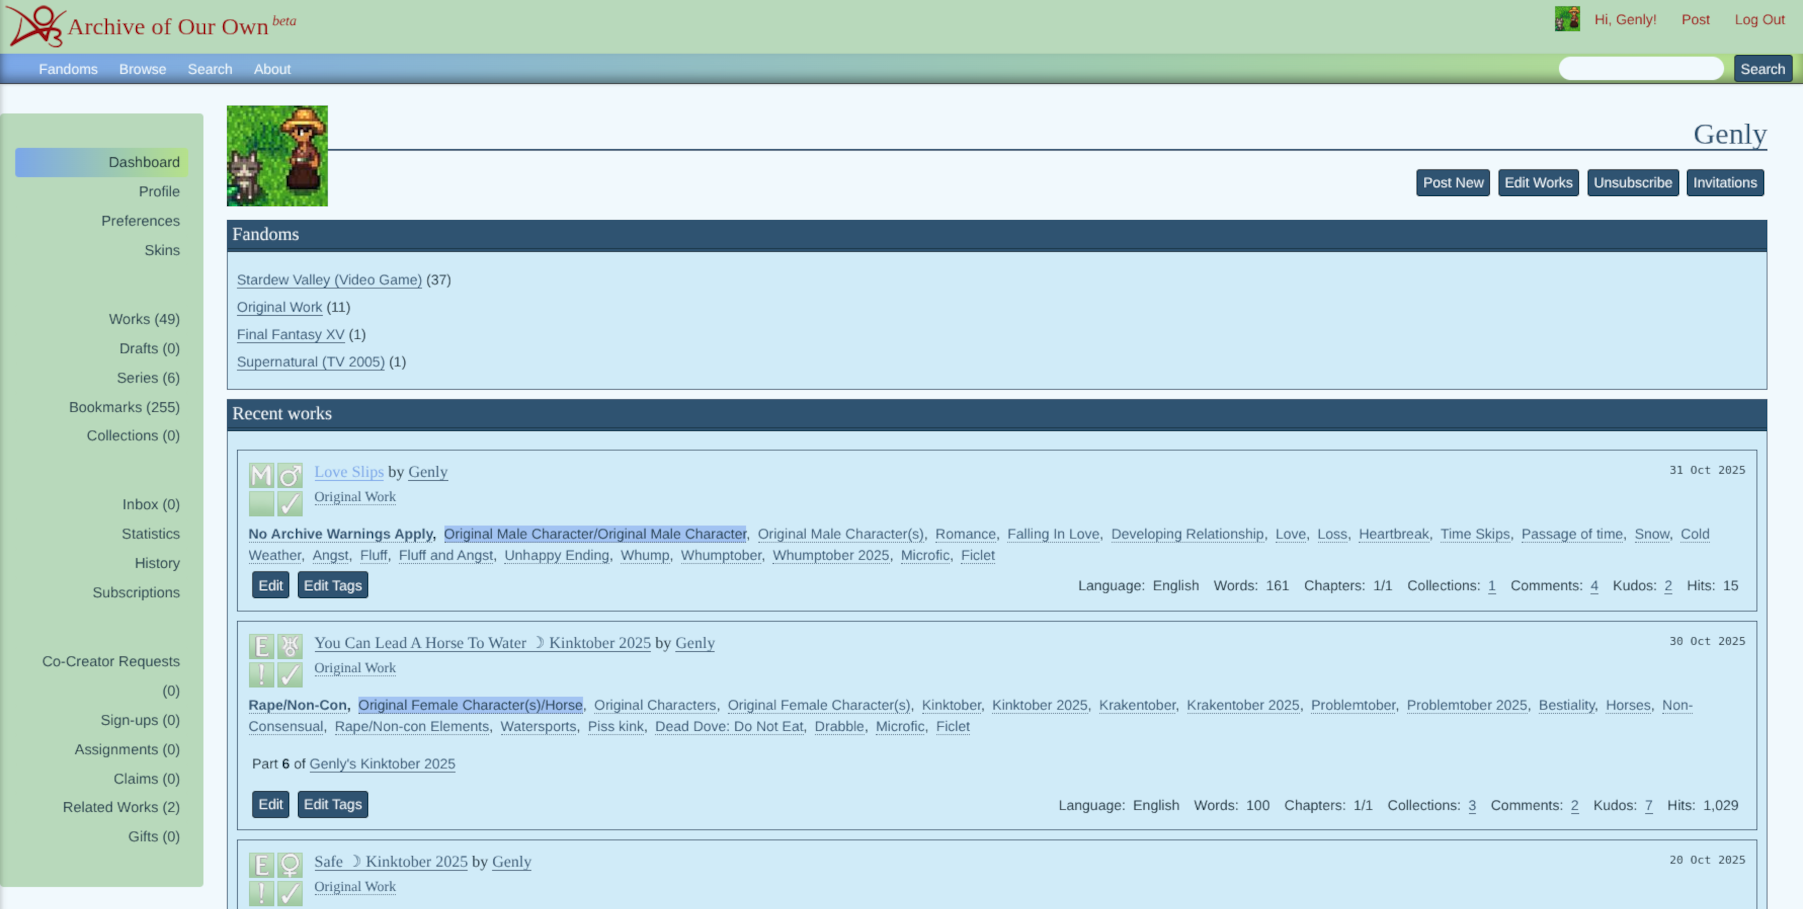Click into the header search field
Image resolution: width=1803 pixels, height=909 pixels.
coord(1640,68)
